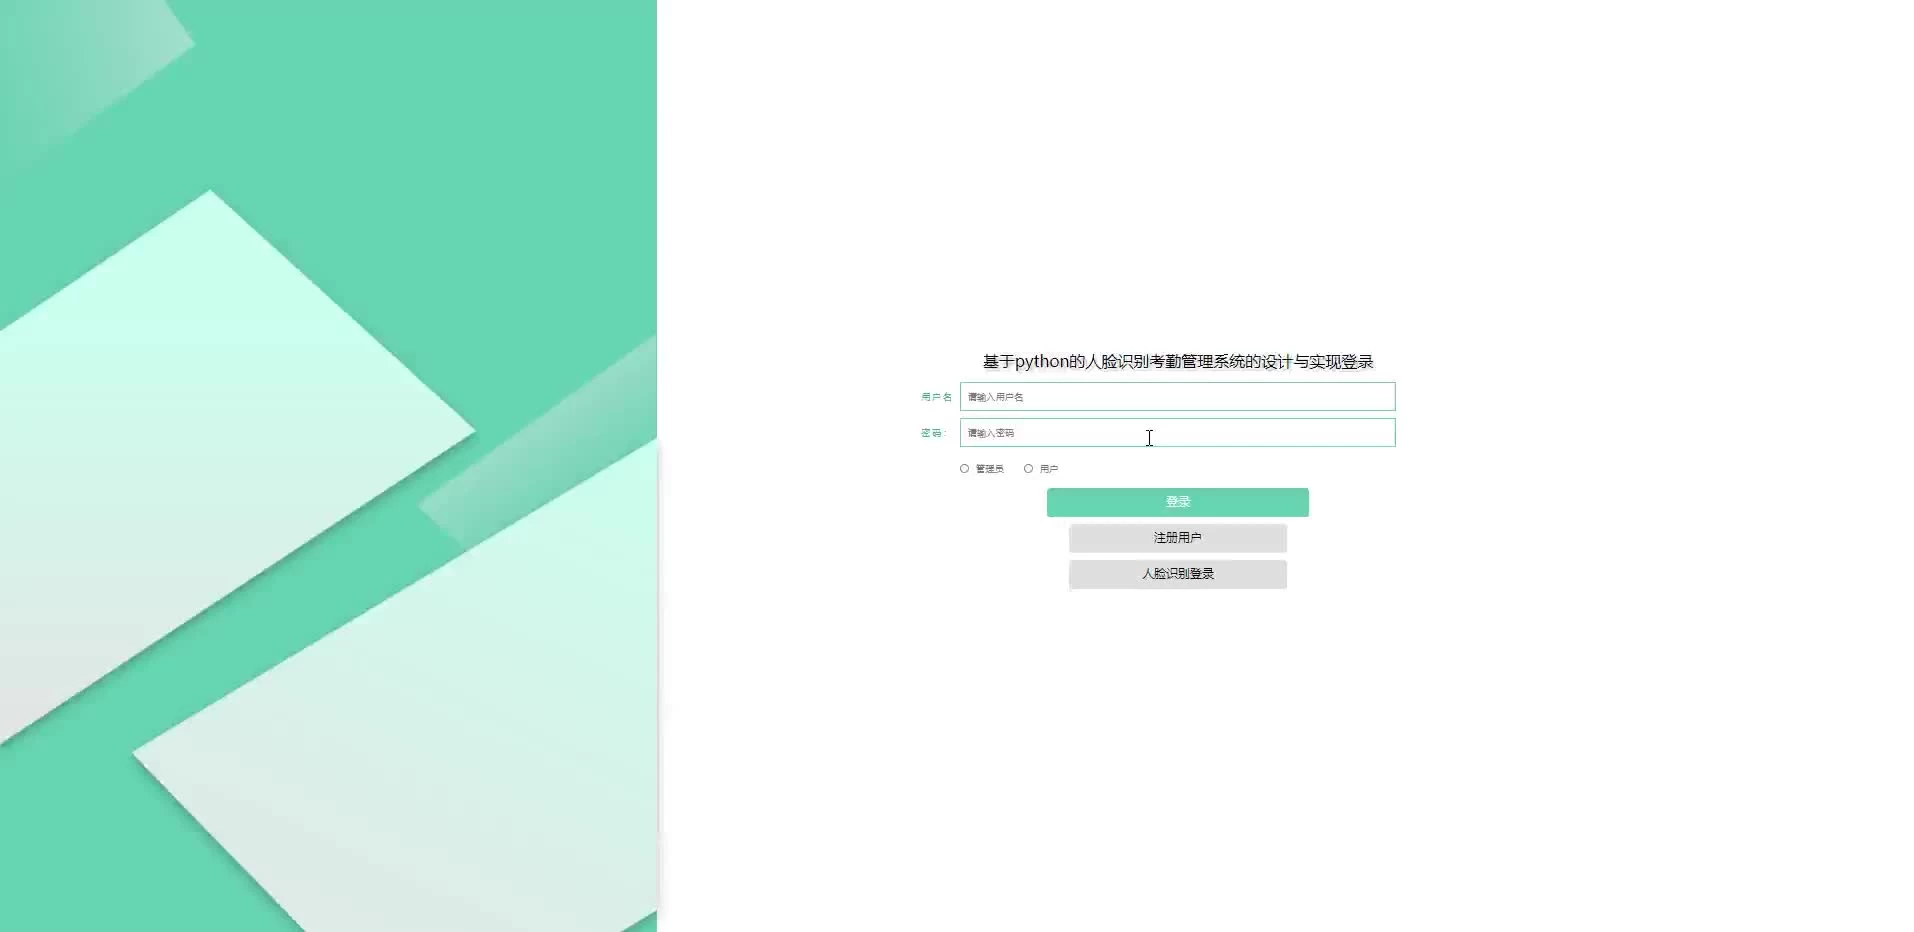Focus the 密码 password input field
1914x932 pixels.
pyautogui.click(x=1177, y=433)
